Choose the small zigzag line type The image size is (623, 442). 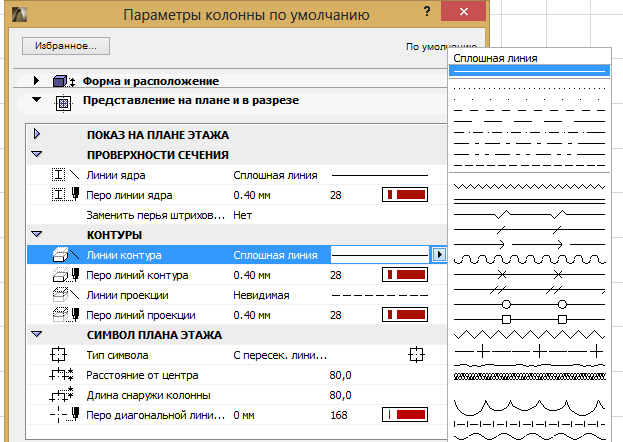[x=529, y=186]
